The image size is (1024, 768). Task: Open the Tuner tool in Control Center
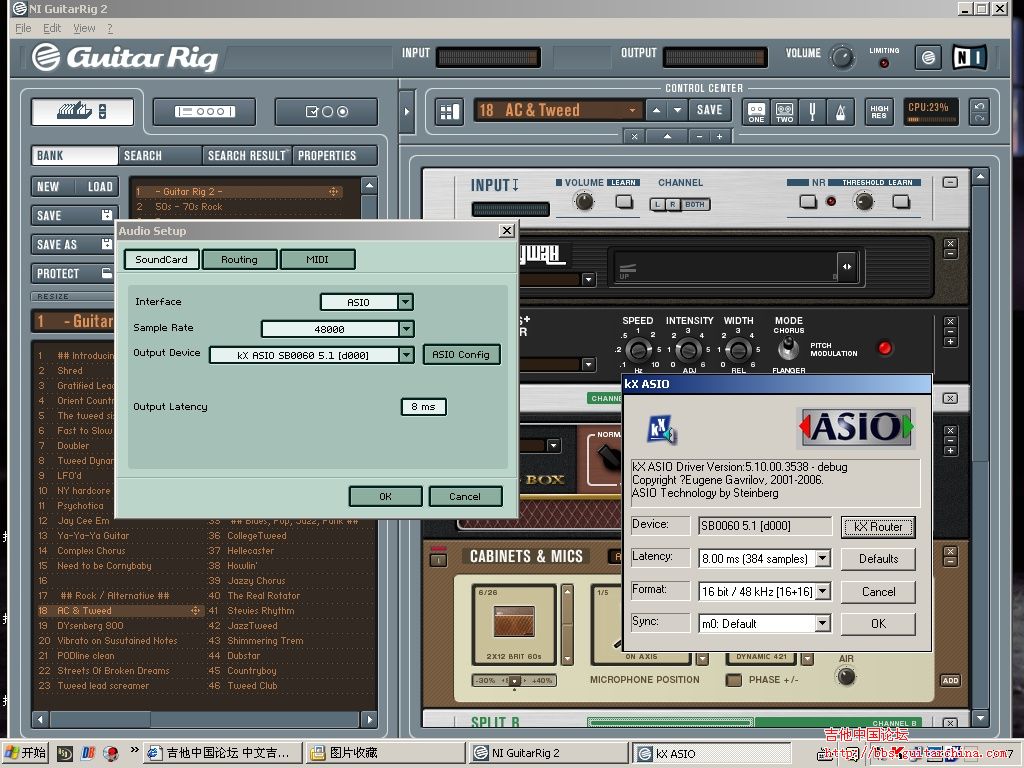(813, 111)
